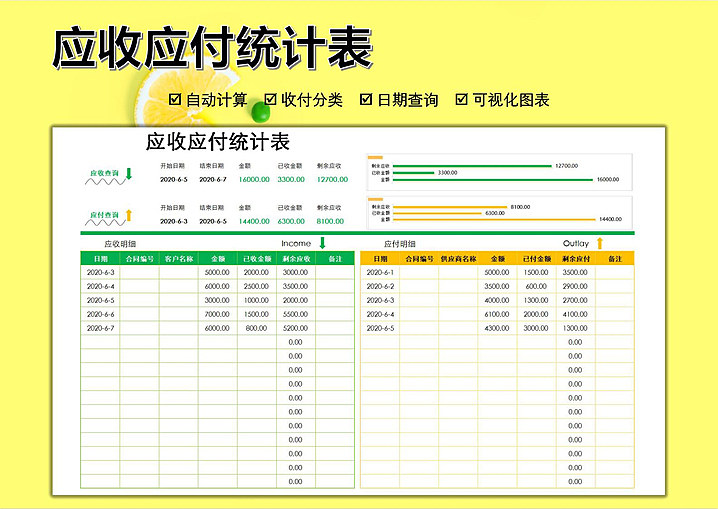Click the 剩余应付 column header
This screenshot has height=509, width=718.
click(x=576, y=259)
